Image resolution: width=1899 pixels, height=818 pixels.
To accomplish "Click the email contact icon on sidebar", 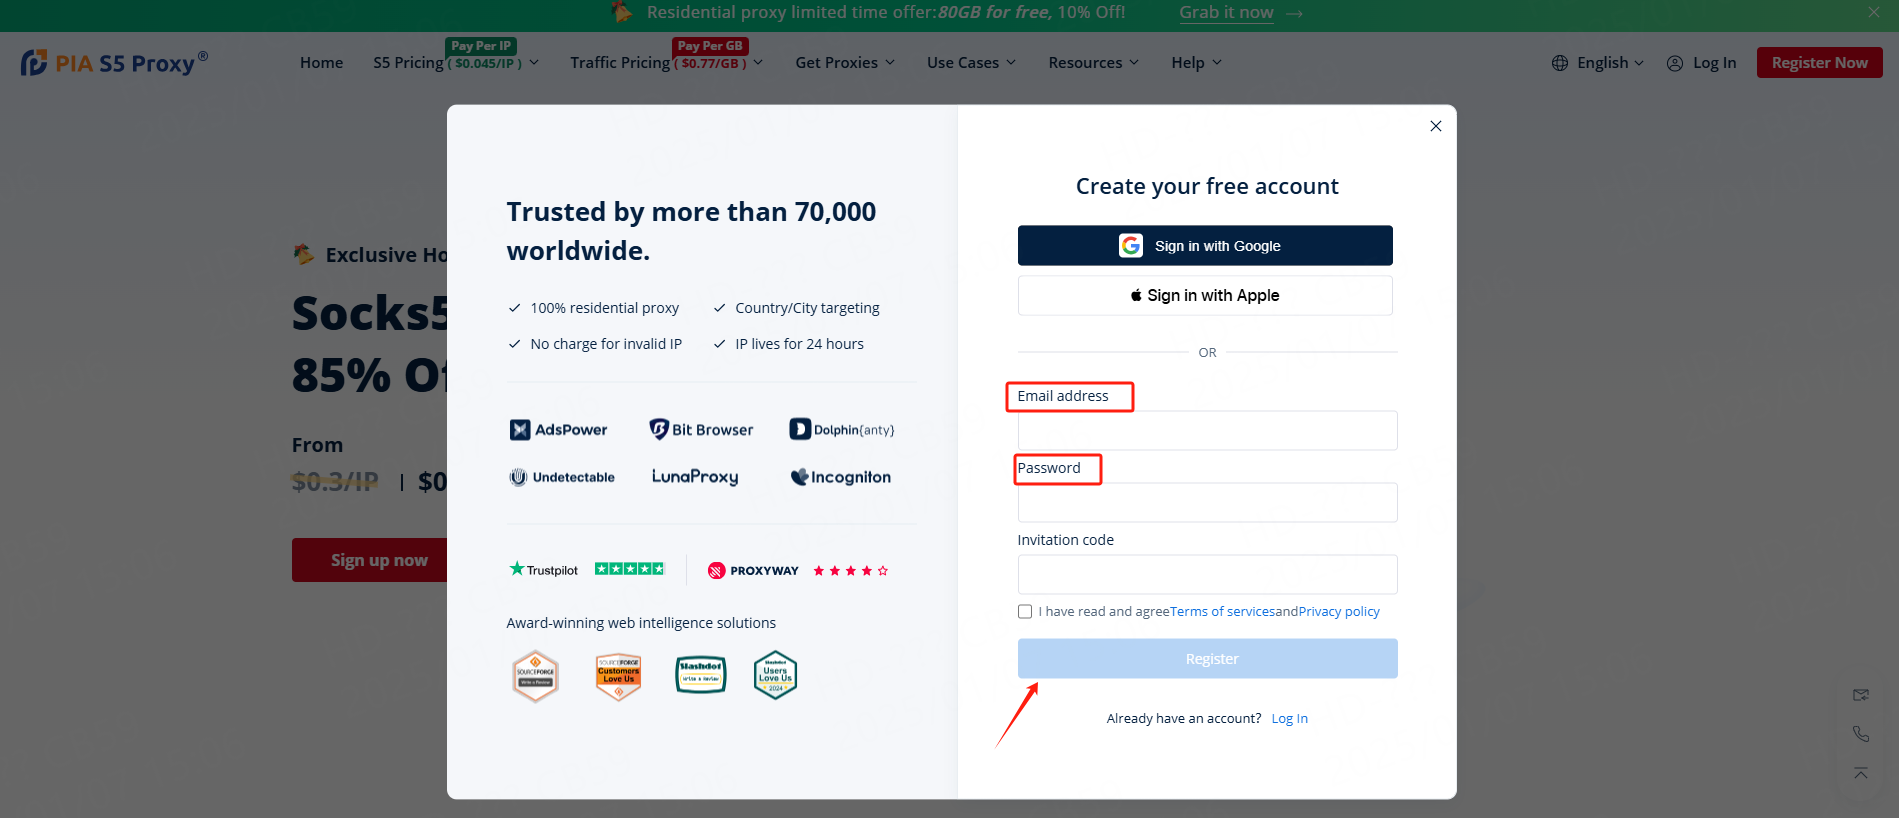I will coord(1860,695).
